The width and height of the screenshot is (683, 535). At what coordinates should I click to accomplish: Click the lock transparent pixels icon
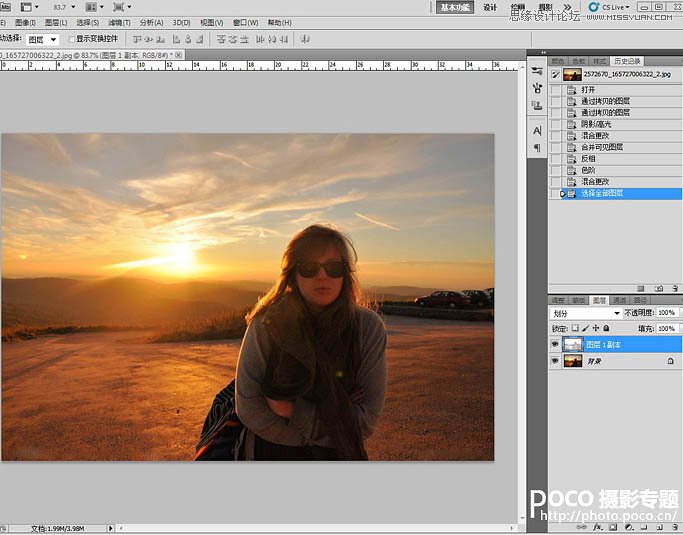click(x=575, y=328)
